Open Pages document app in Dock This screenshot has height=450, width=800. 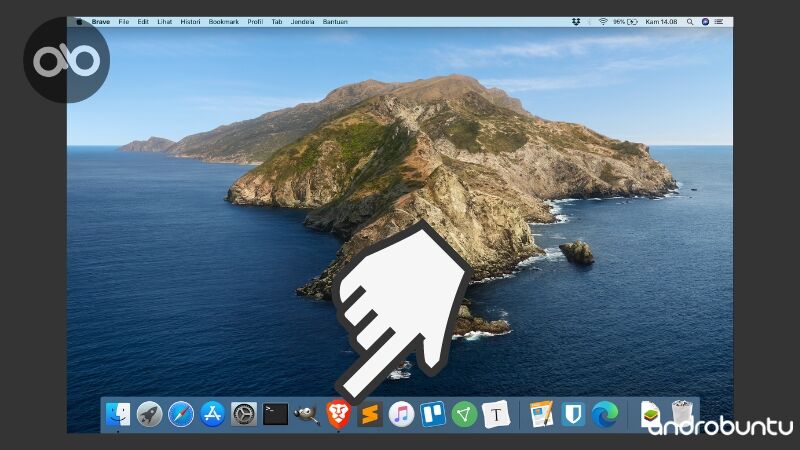click(x=541, y=414)
